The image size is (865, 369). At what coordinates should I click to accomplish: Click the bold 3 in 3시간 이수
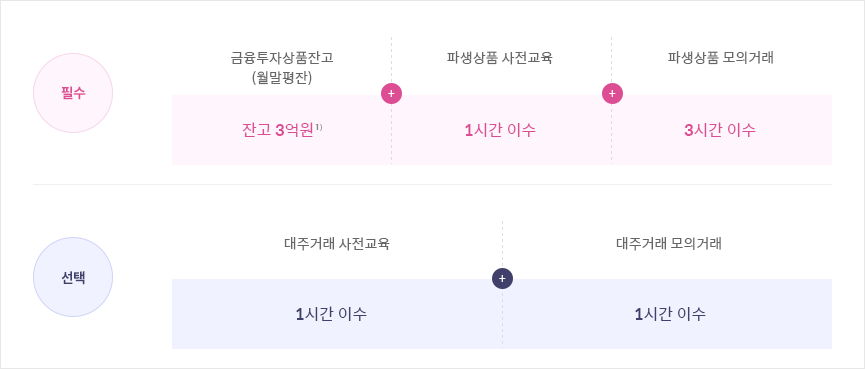point(688,131)
